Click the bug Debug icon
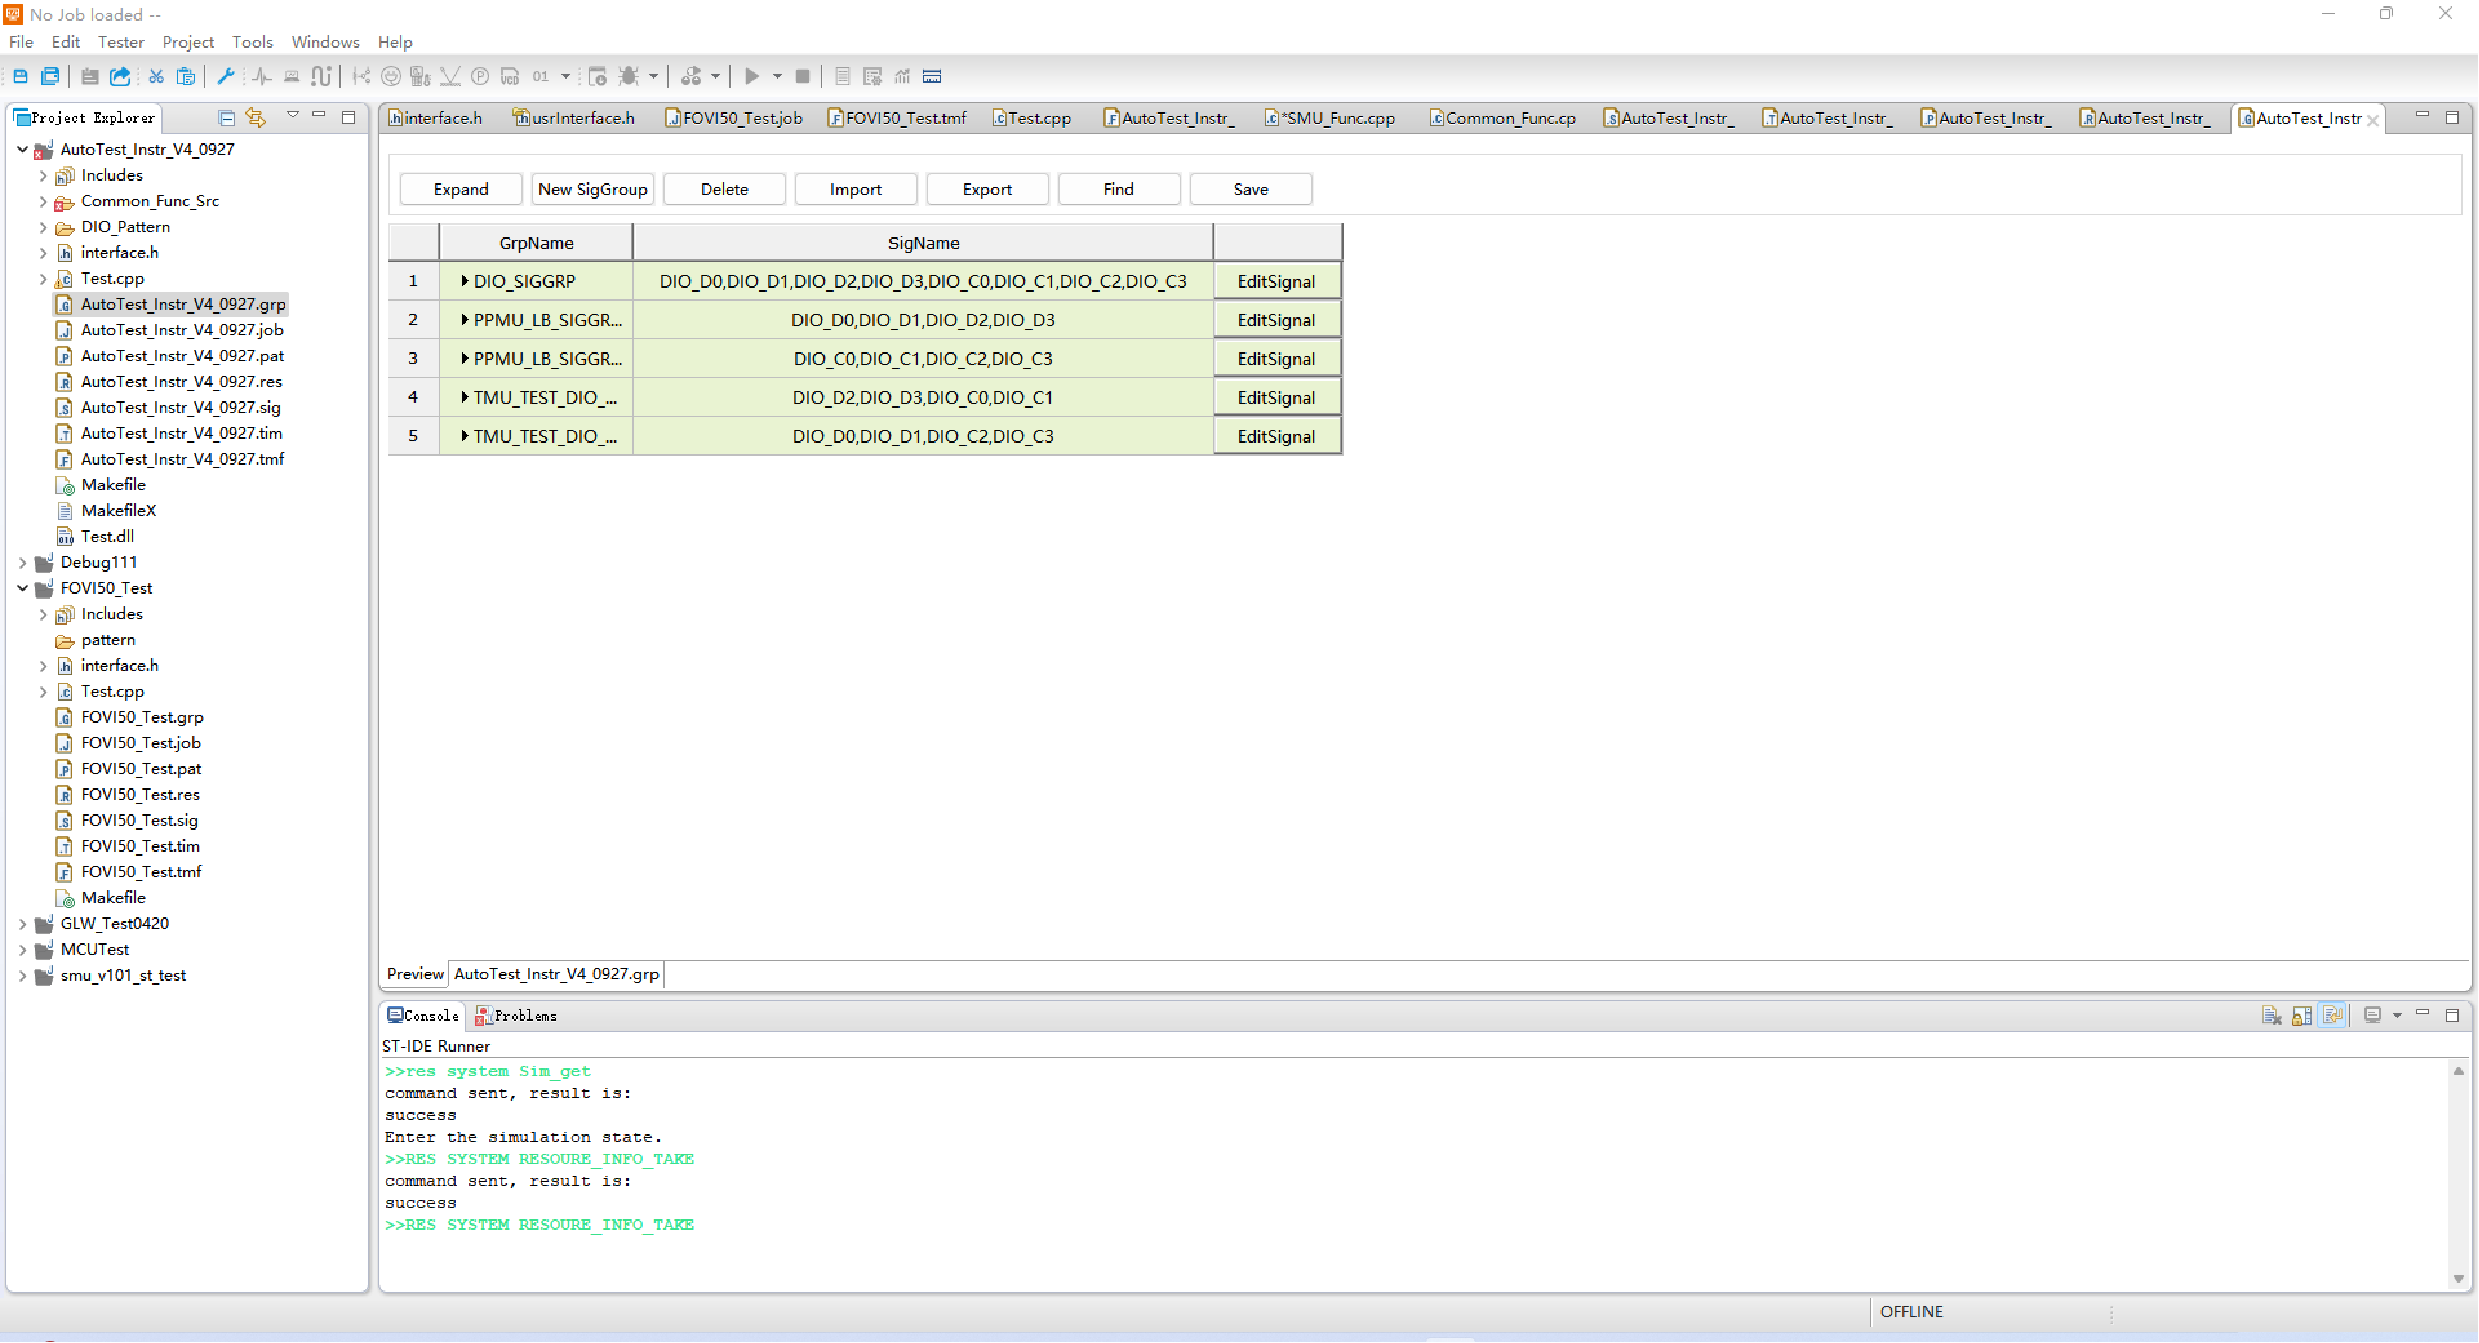This screenshot has height=1343, width=2479. pos(629,76)
